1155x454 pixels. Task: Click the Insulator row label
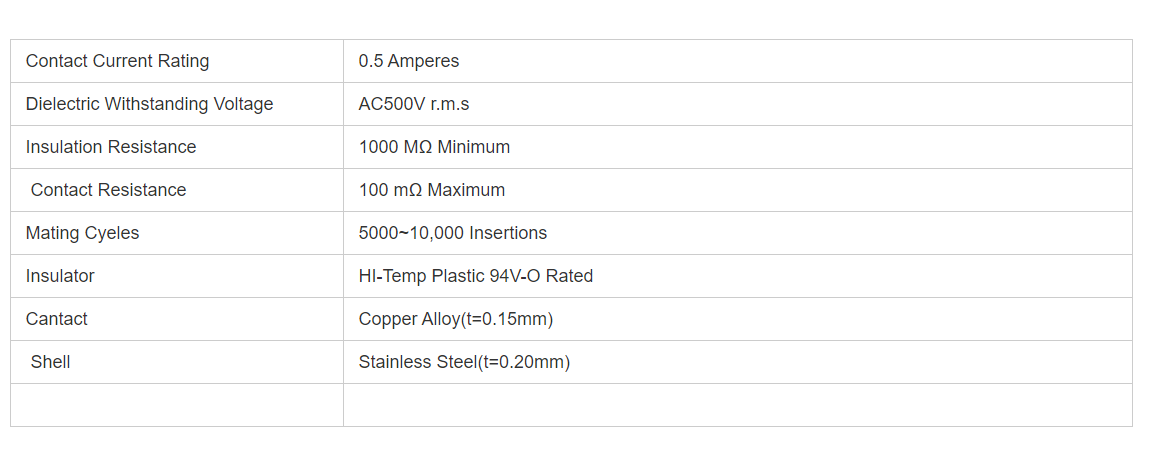coord(60,276)
